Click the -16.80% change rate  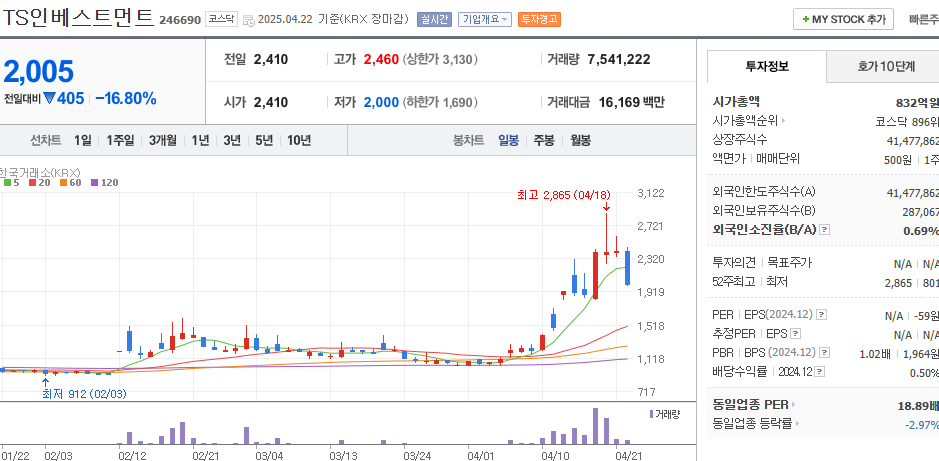[x=126, y=98]
